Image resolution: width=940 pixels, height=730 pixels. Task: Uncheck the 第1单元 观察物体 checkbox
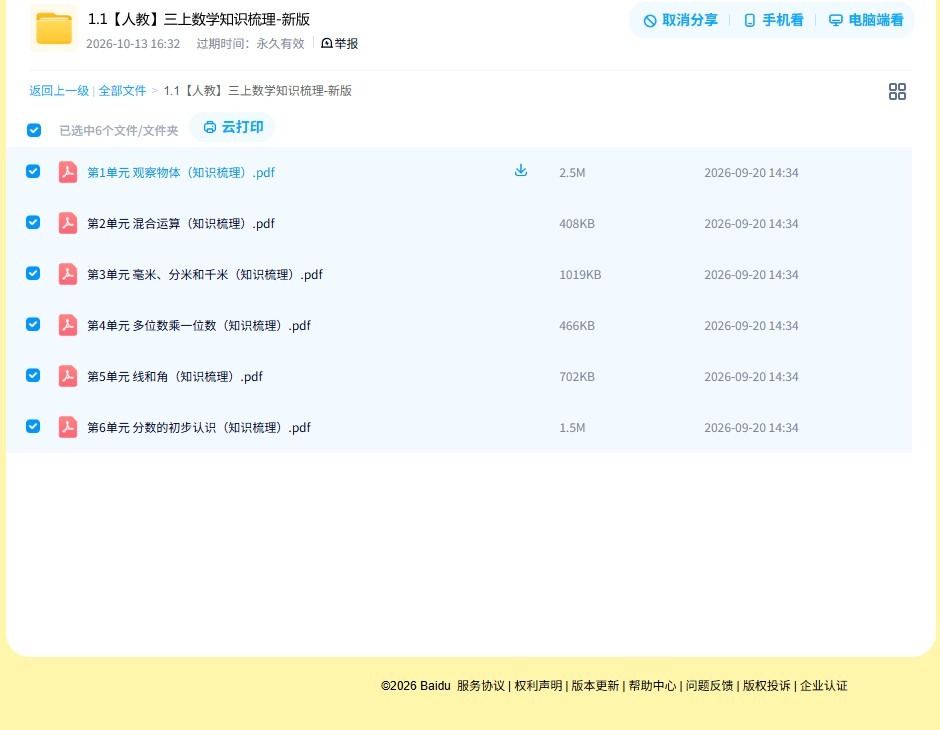pyautogui.click(x=33, y=171)
